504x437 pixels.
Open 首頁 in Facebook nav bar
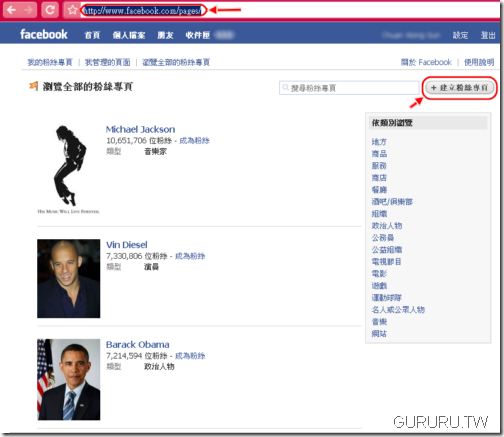pyautogui.click(x=92, y=35)
